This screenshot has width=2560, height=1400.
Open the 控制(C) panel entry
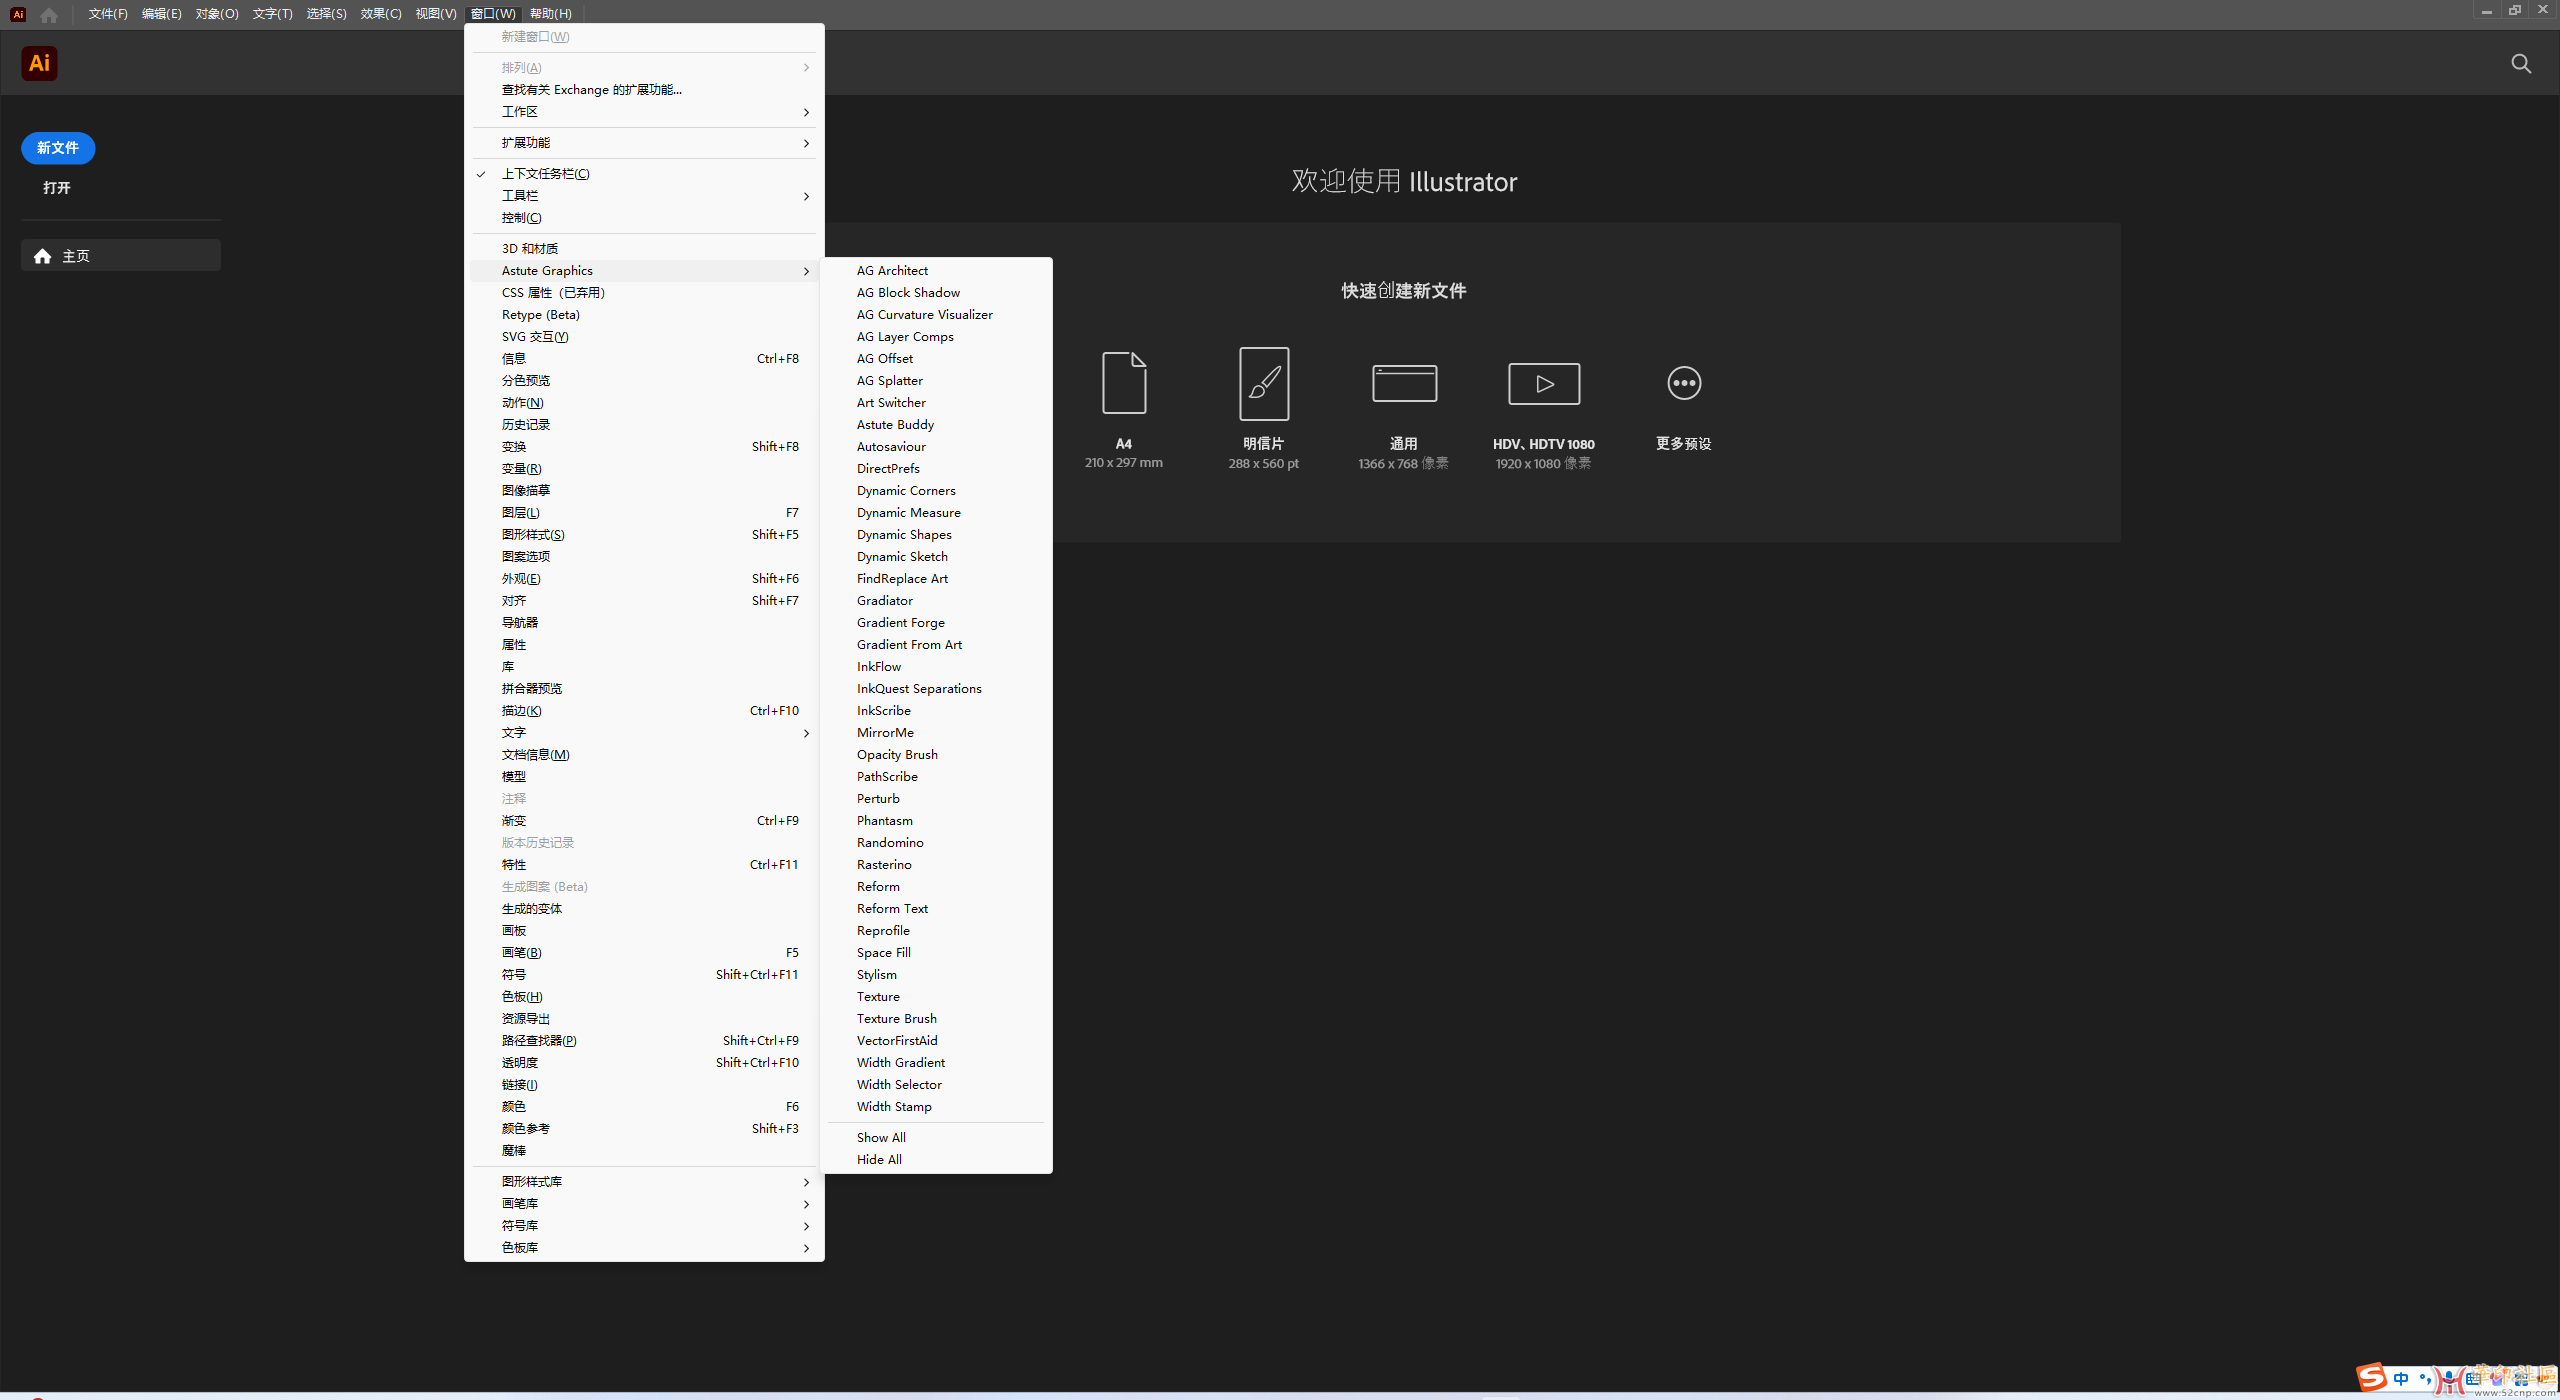[644, 218]
